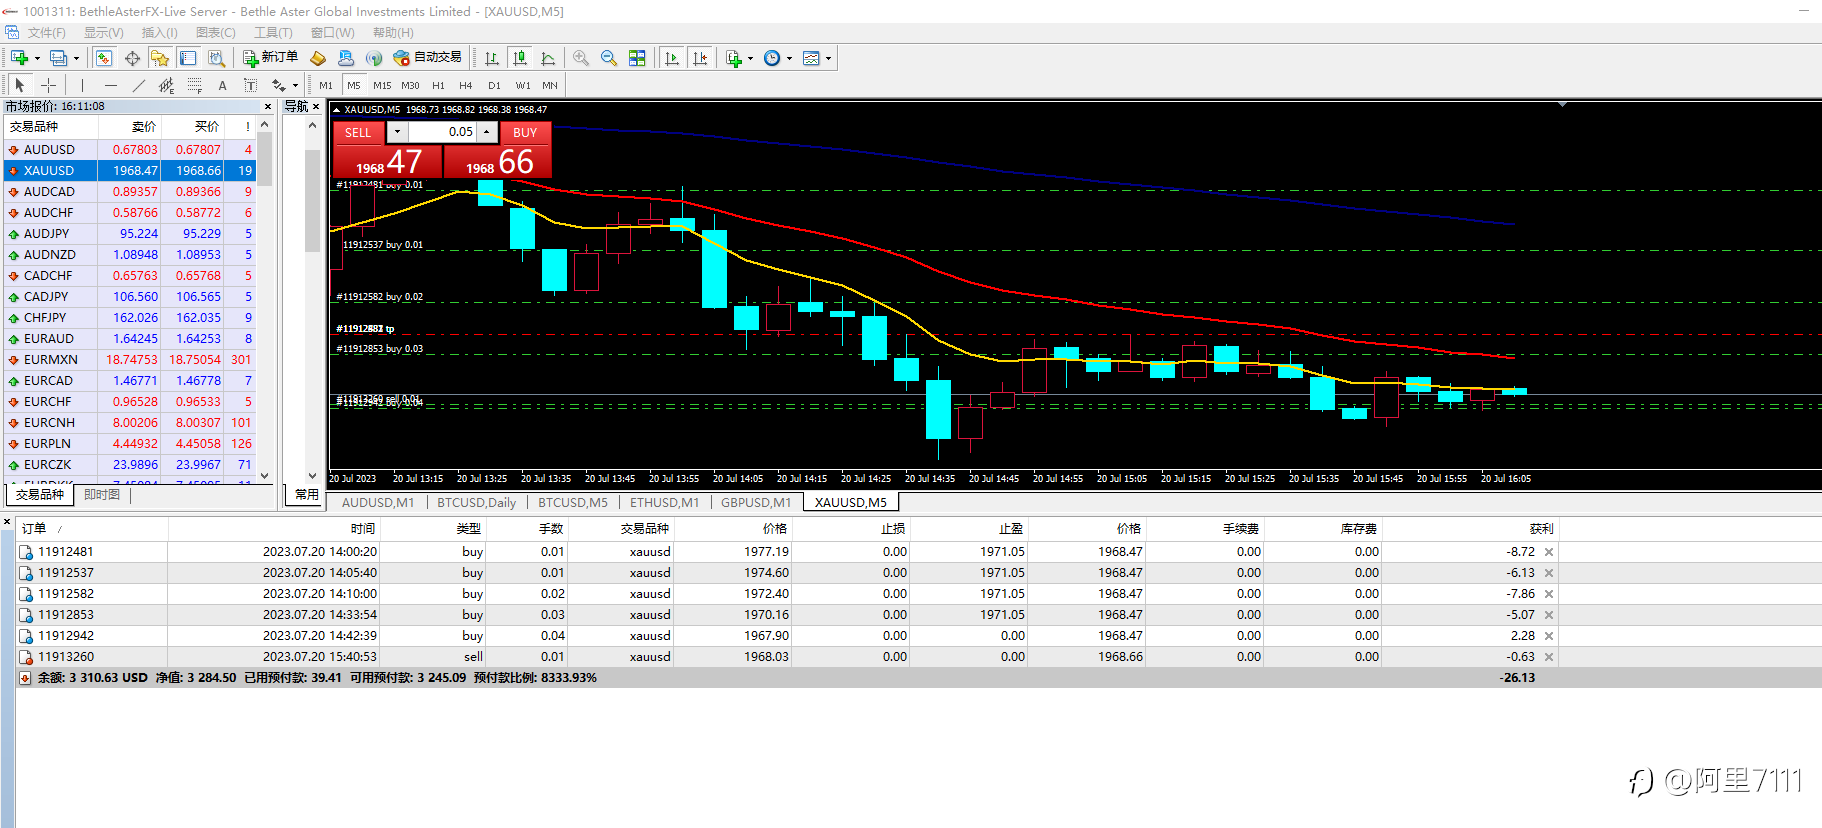
Task: Select the Crosshair cursor tool
Action: click(x=48, y=85)
